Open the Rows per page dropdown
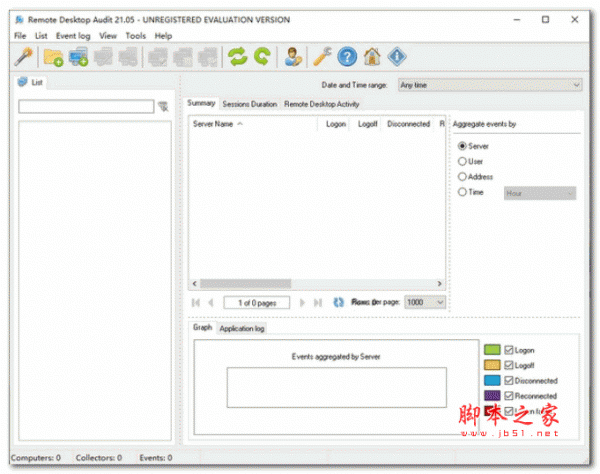The height and width of the screenshot is (474, 600). (x=425, y=303)
